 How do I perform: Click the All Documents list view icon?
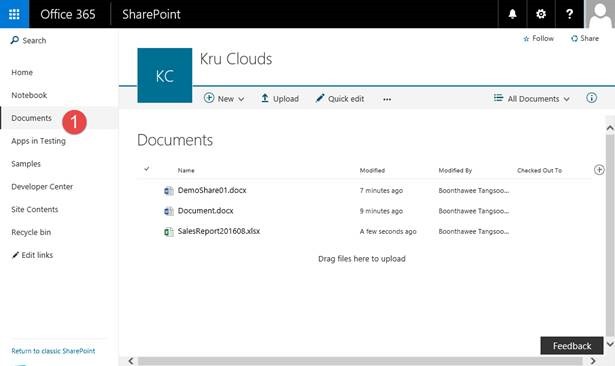(498, 98)
